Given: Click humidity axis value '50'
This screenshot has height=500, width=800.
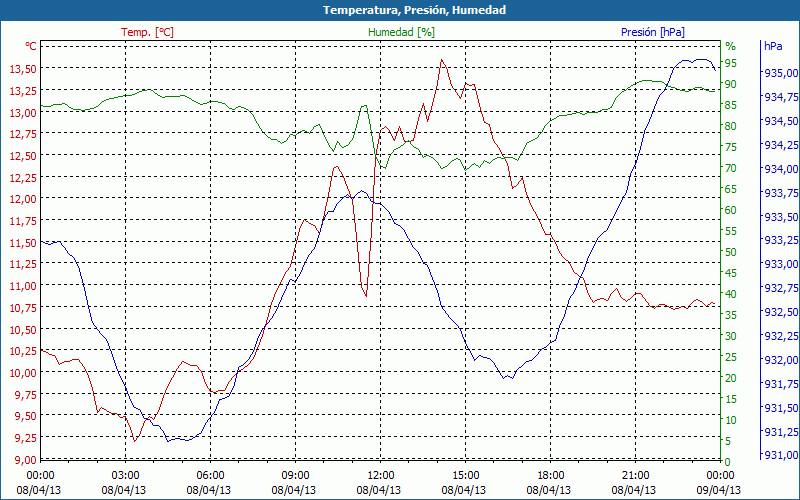Looking at the screenshot, I should point(731,252).
